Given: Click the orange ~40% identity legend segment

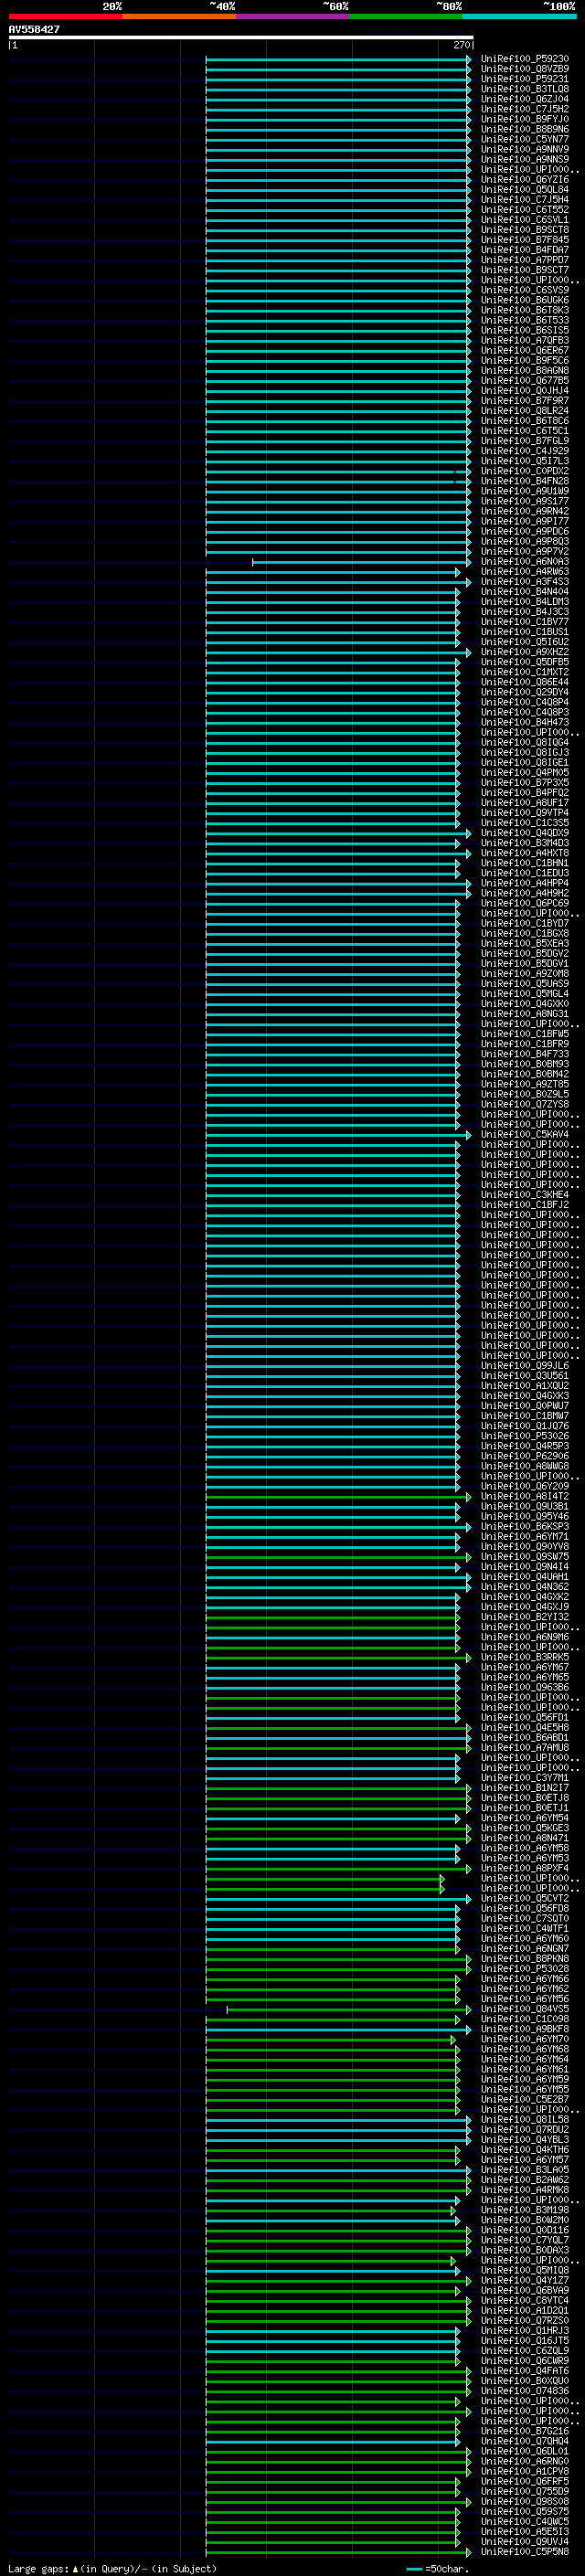Looking at the screenshot, I should coord(179,16).
